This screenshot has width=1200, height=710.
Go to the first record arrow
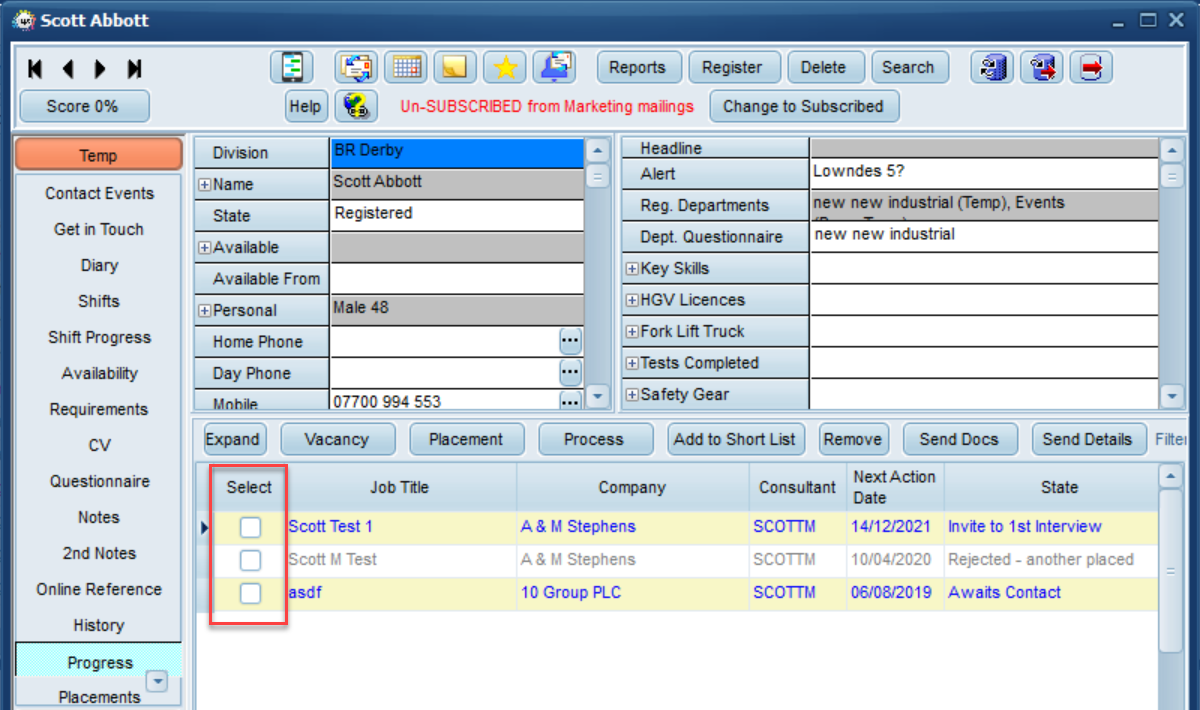(x=36, y=69)
